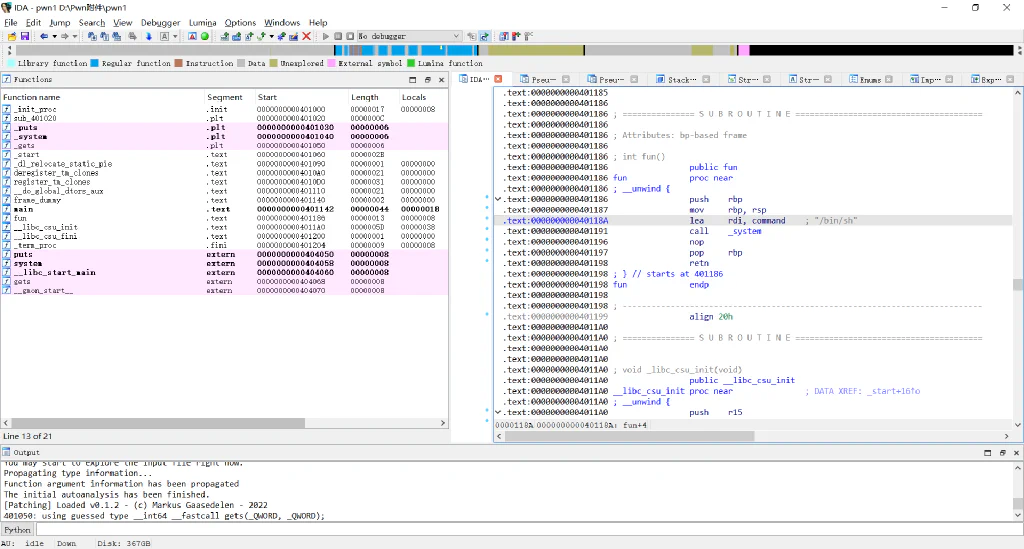Click the open file folder icon
1024x549 pixels.
coord(12,37)
